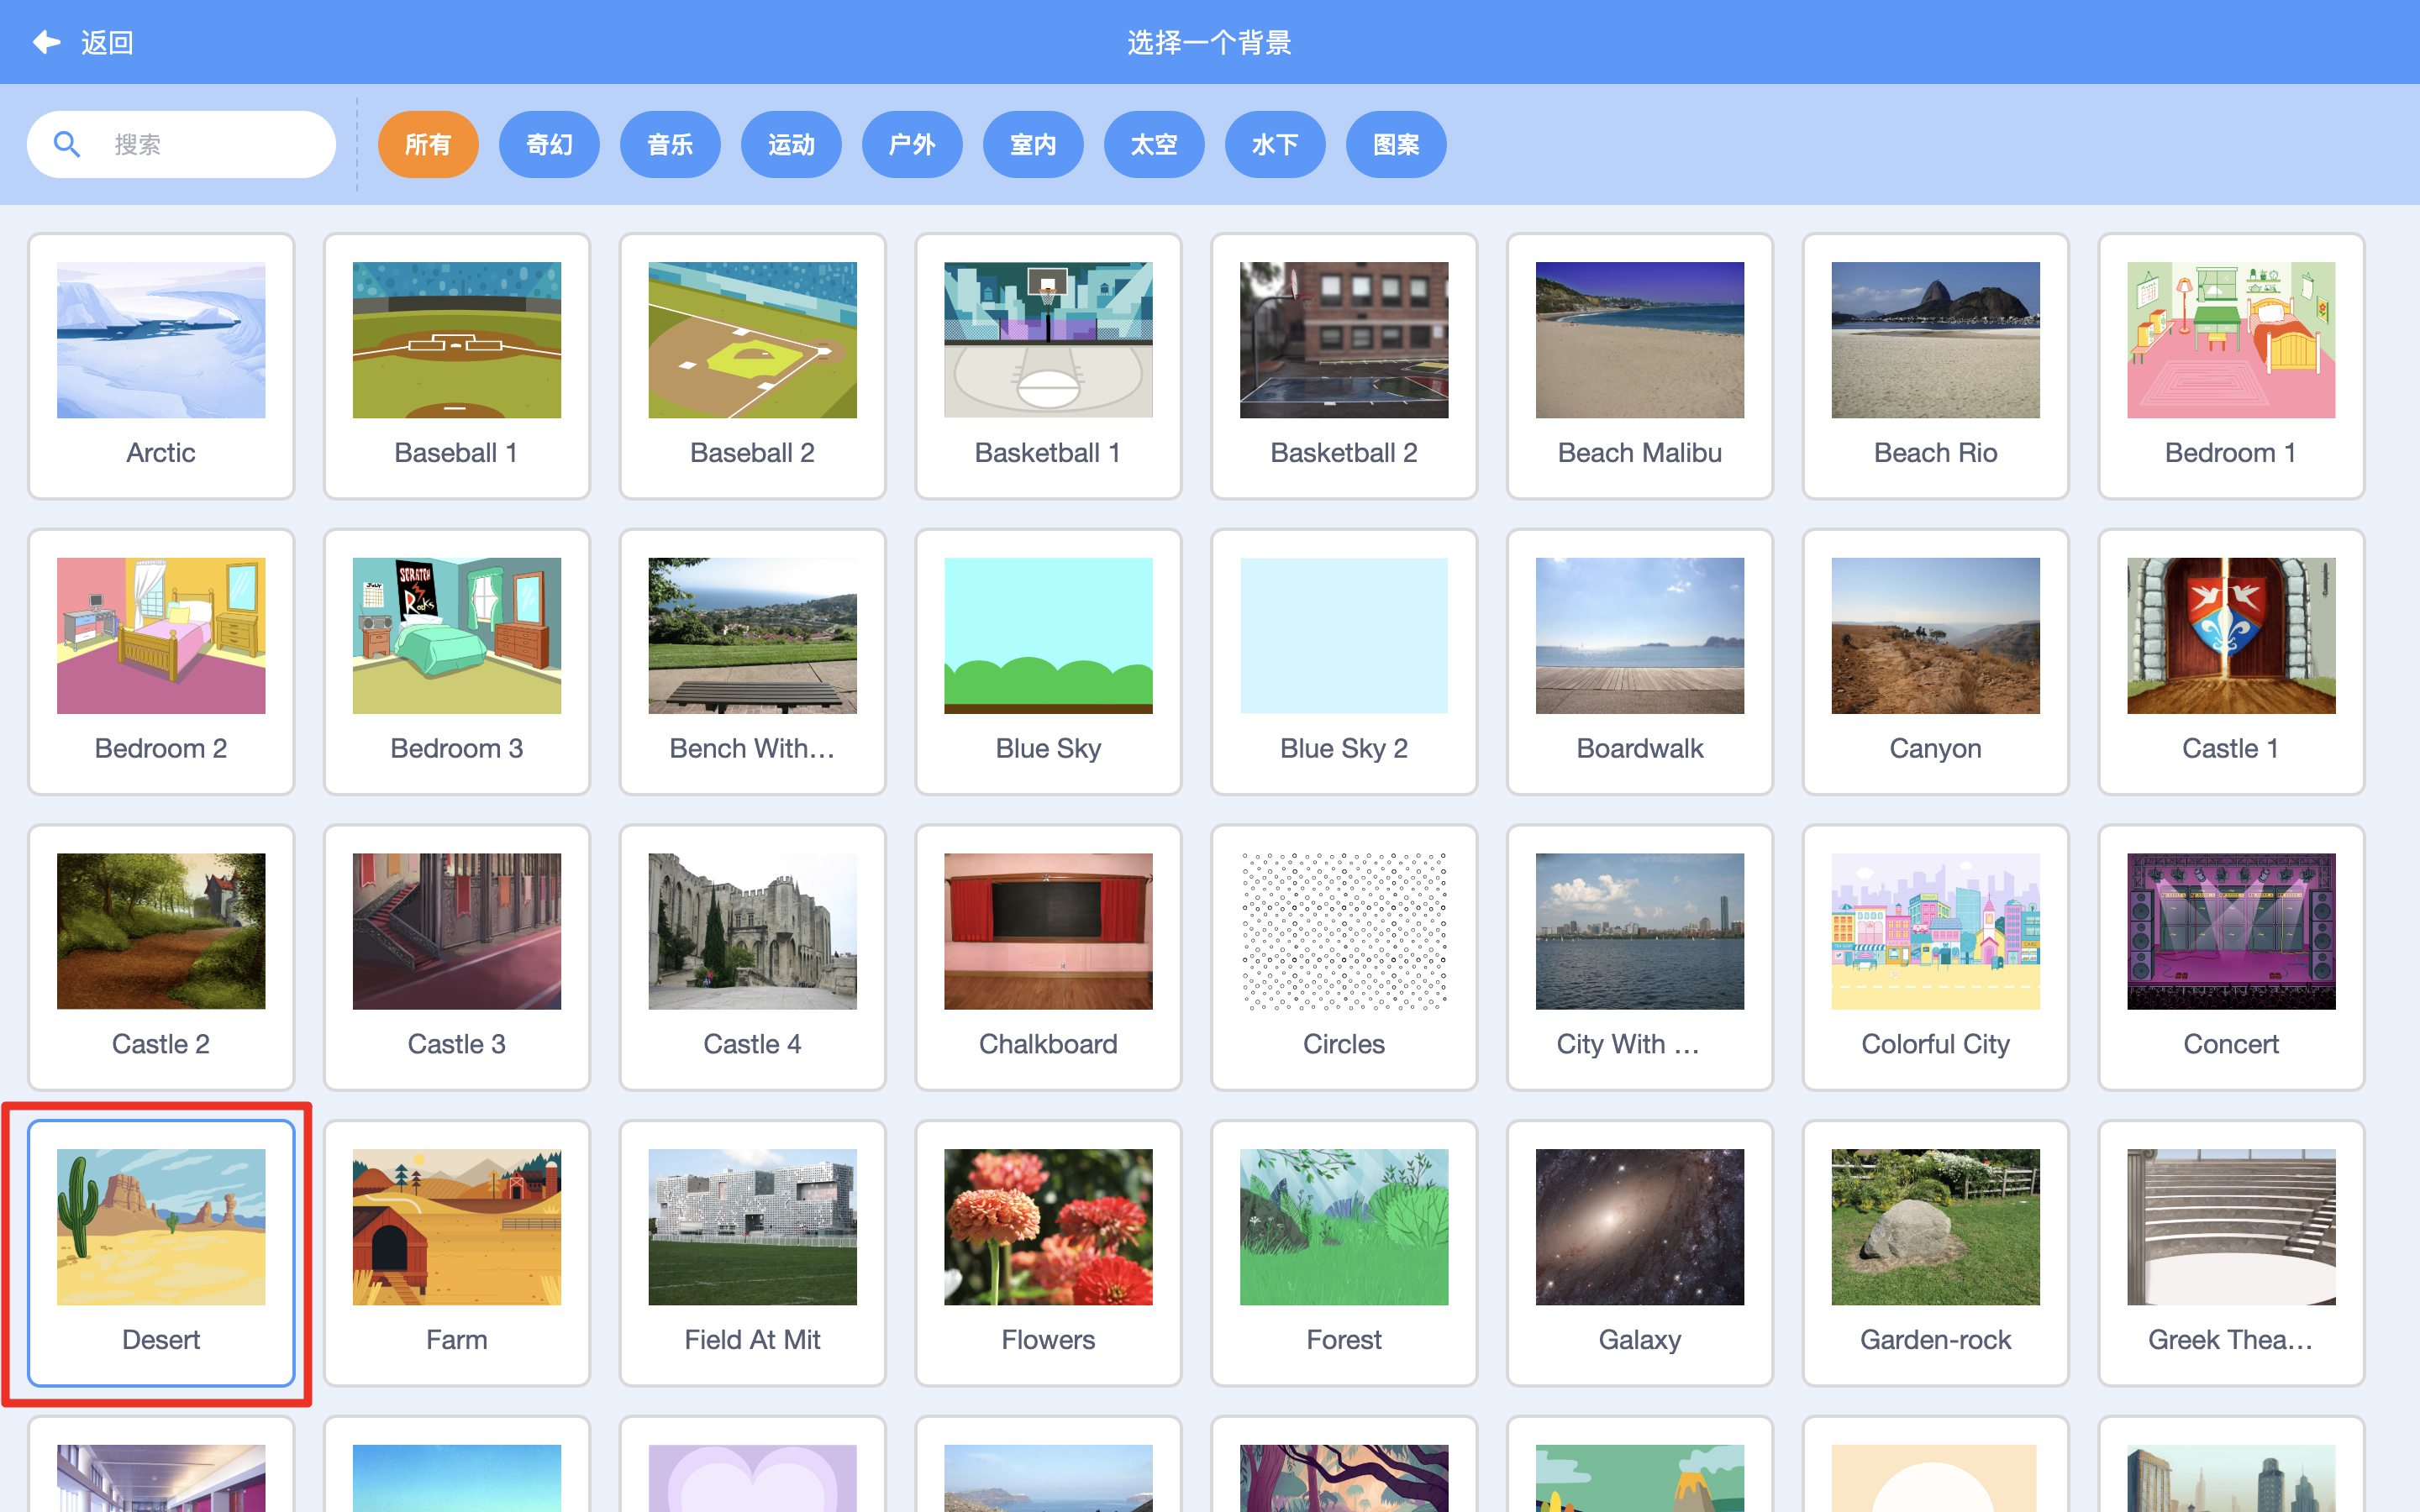
Task: Select the Bench With… backdrop
Action: tap(753, 662)
